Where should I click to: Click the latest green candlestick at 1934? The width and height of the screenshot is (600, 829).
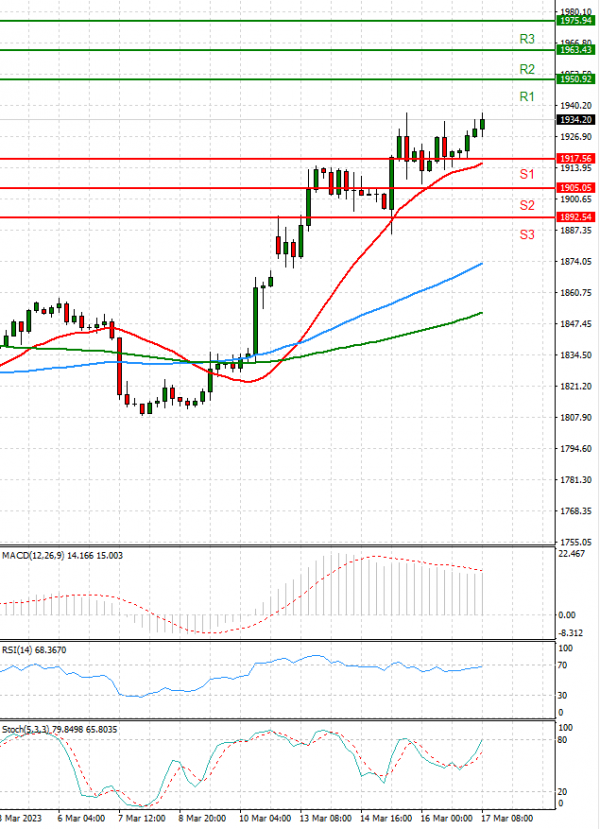point(482,124)
